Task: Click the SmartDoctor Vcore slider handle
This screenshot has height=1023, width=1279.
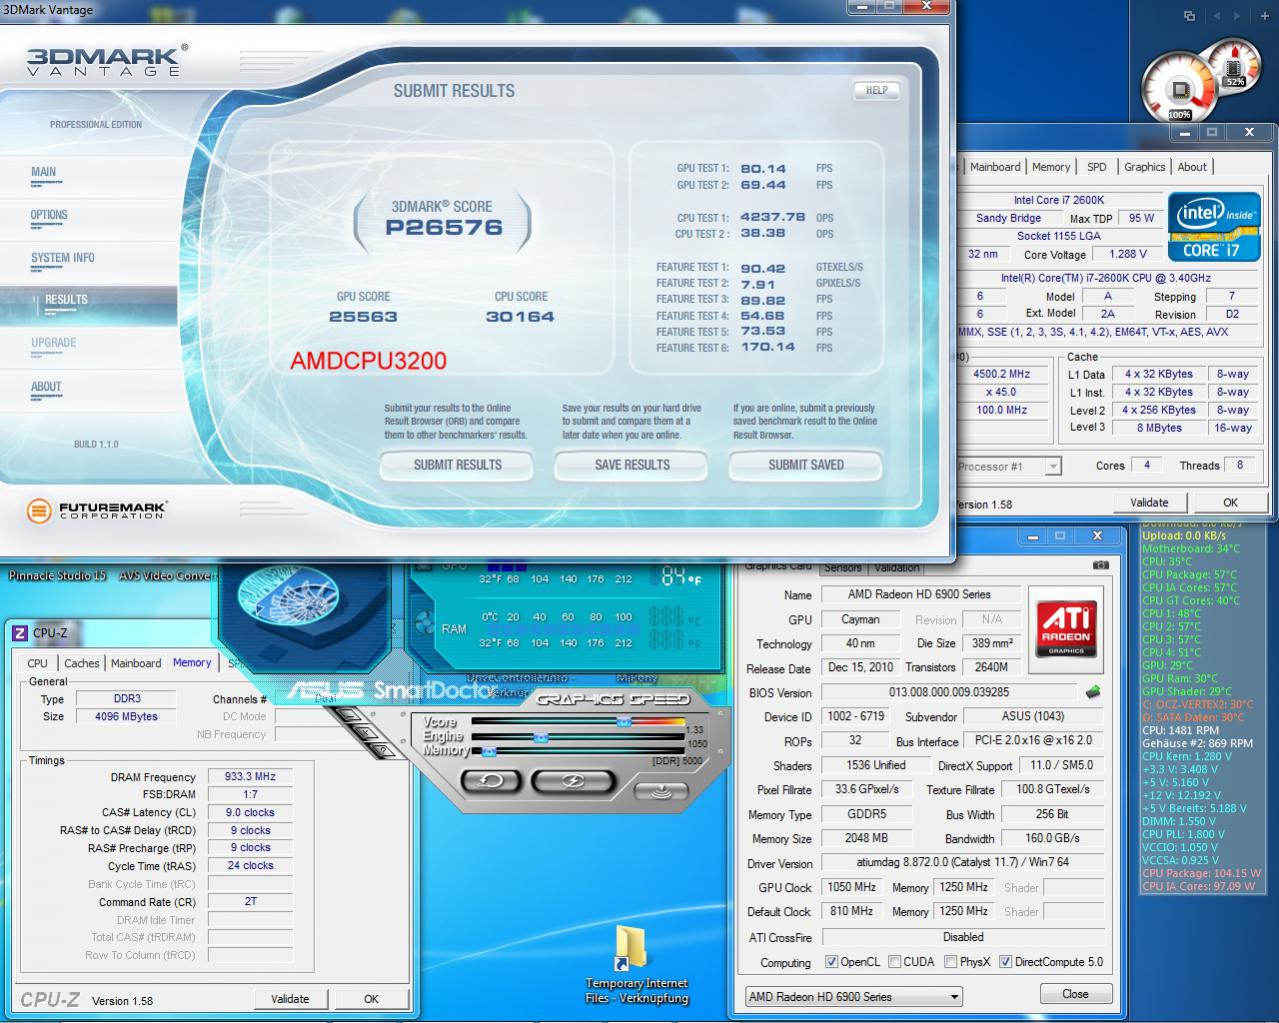Action: pyautogui.click(x=623, y=722)
